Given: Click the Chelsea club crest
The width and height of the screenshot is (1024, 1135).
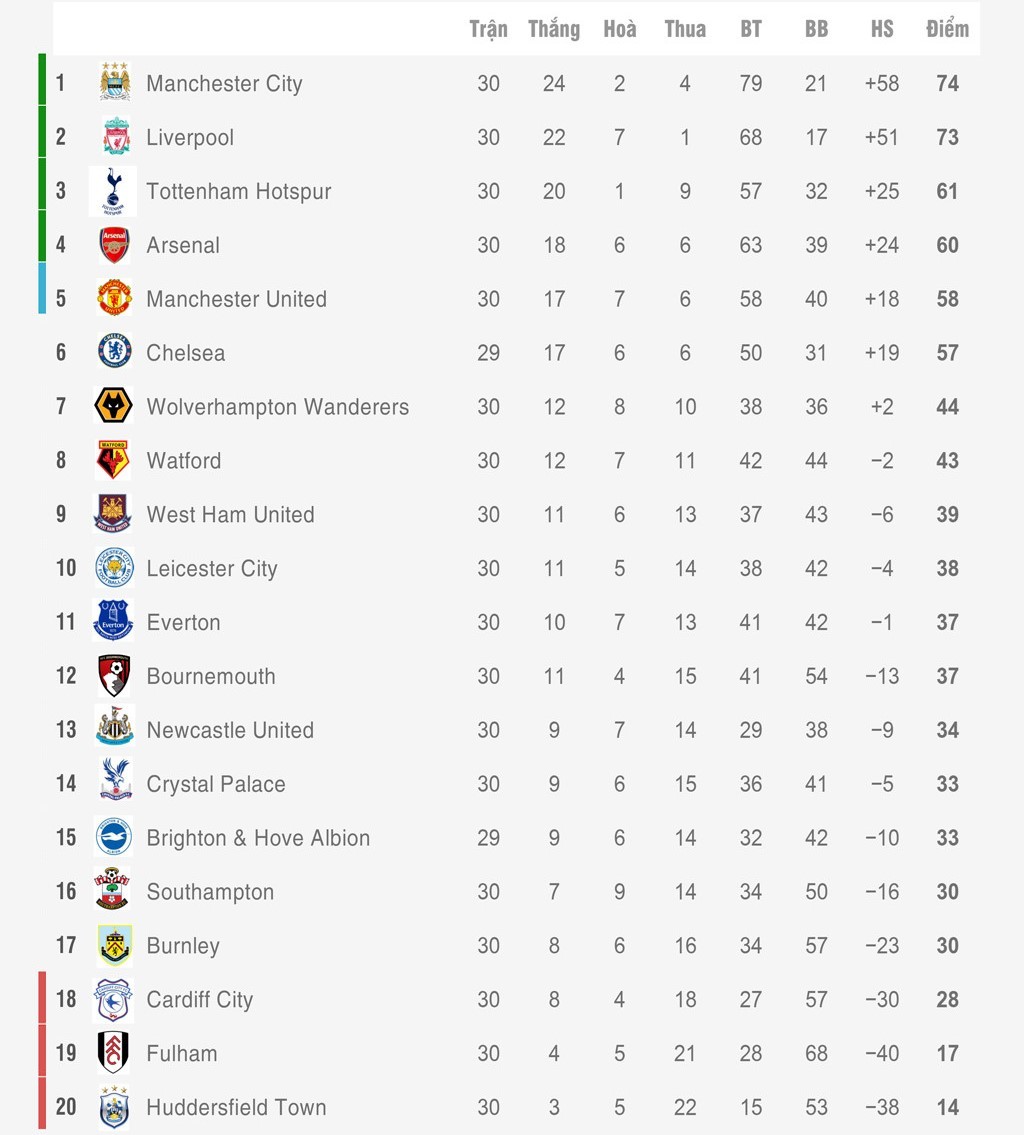Looking at the screenshot, I should tap(114, 352).
